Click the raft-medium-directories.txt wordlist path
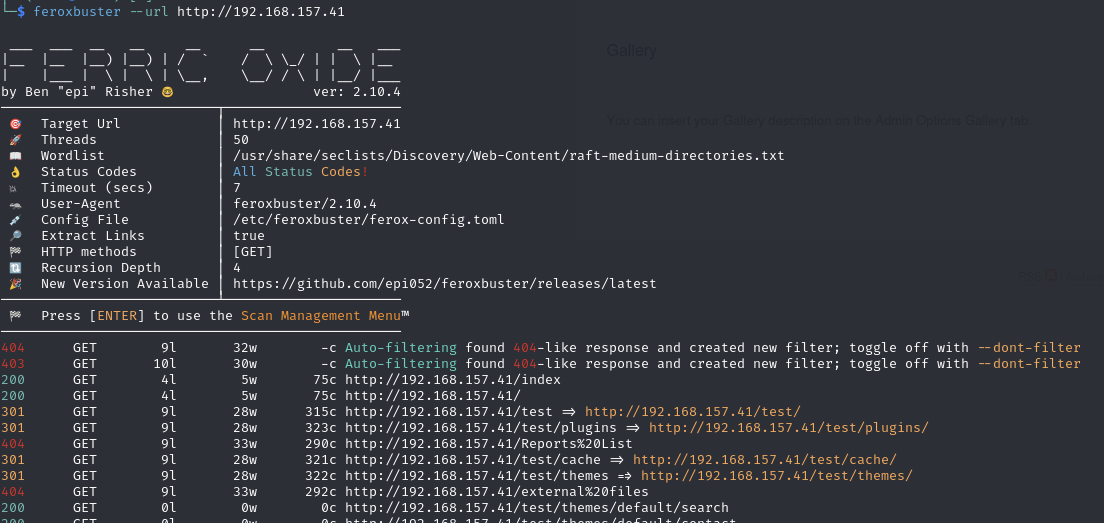 pos(508,156)
